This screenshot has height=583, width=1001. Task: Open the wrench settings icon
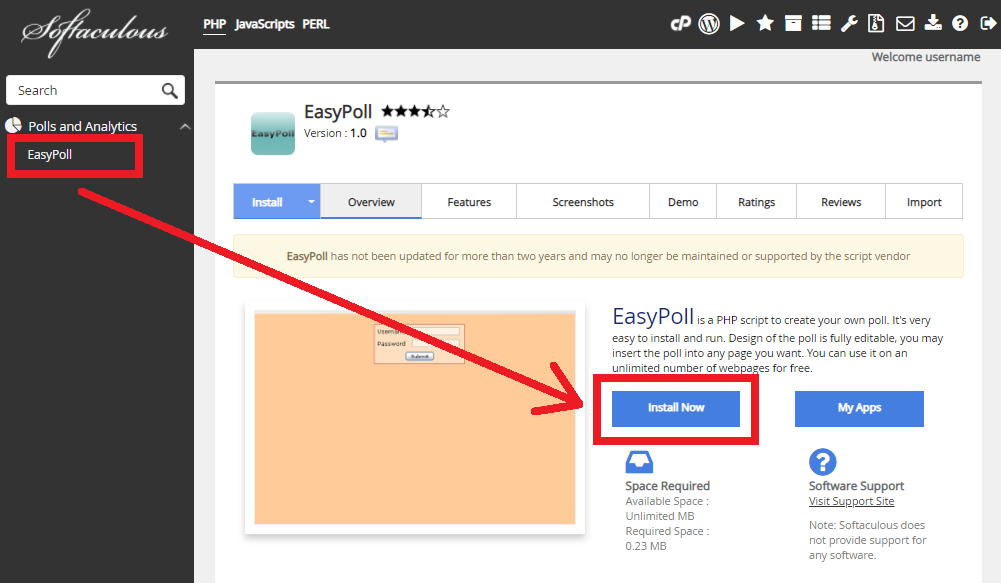pyautogui.click(x=849, y=23)
